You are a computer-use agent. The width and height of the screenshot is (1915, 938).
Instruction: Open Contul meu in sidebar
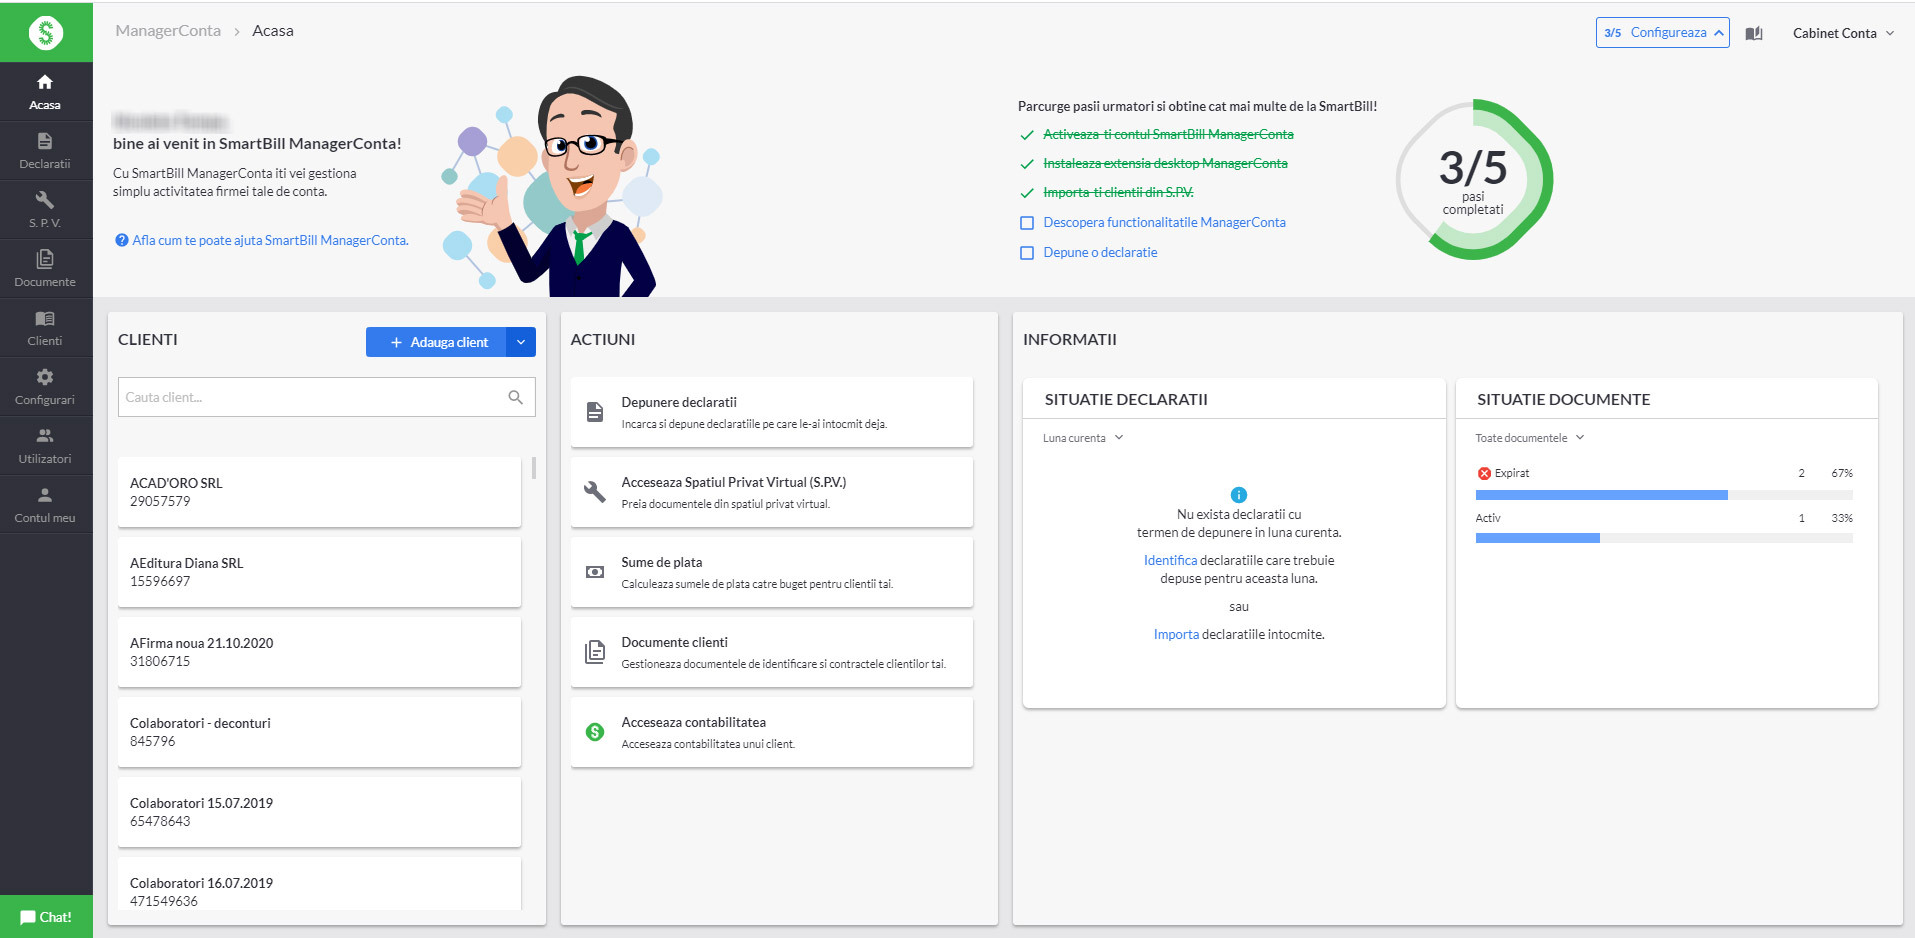(45, 505)
